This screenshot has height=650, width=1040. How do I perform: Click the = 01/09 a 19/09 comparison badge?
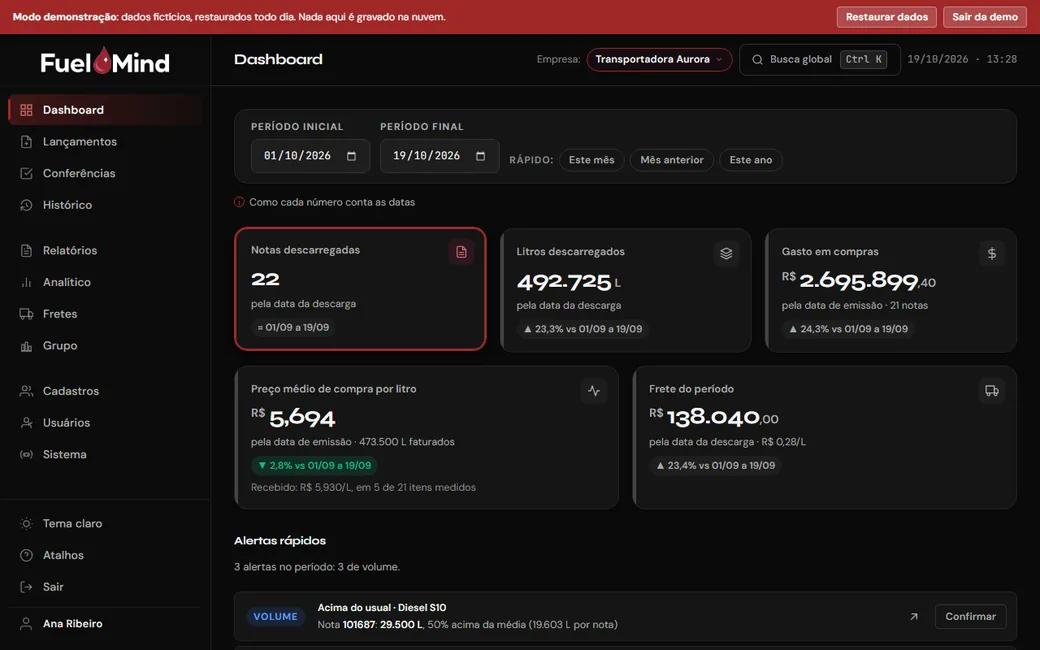(x=293, y=328)
